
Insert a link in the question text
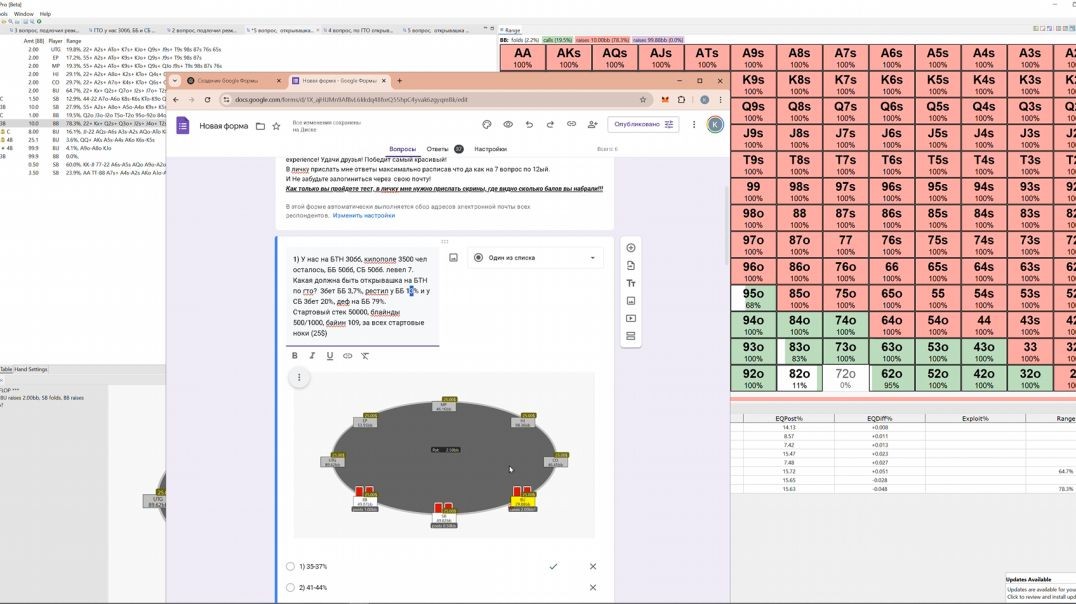[347, 356]
